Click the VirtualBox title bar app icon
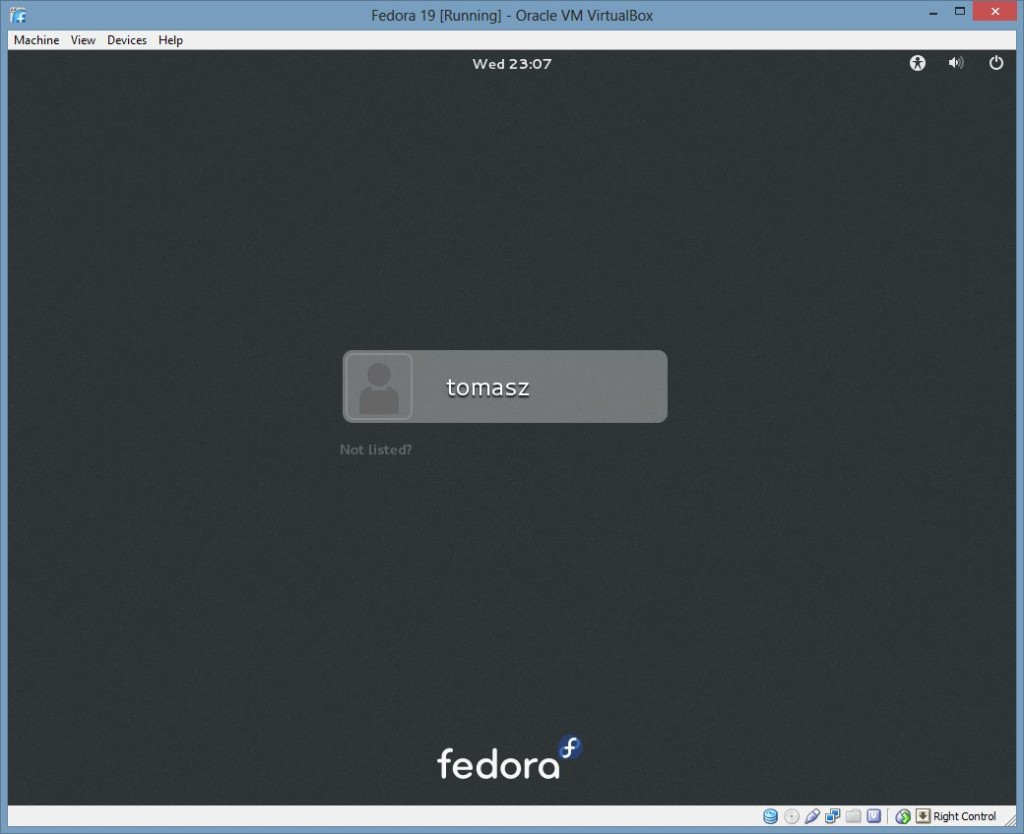This screenshot has height=834, width=1024. [18, 14]
